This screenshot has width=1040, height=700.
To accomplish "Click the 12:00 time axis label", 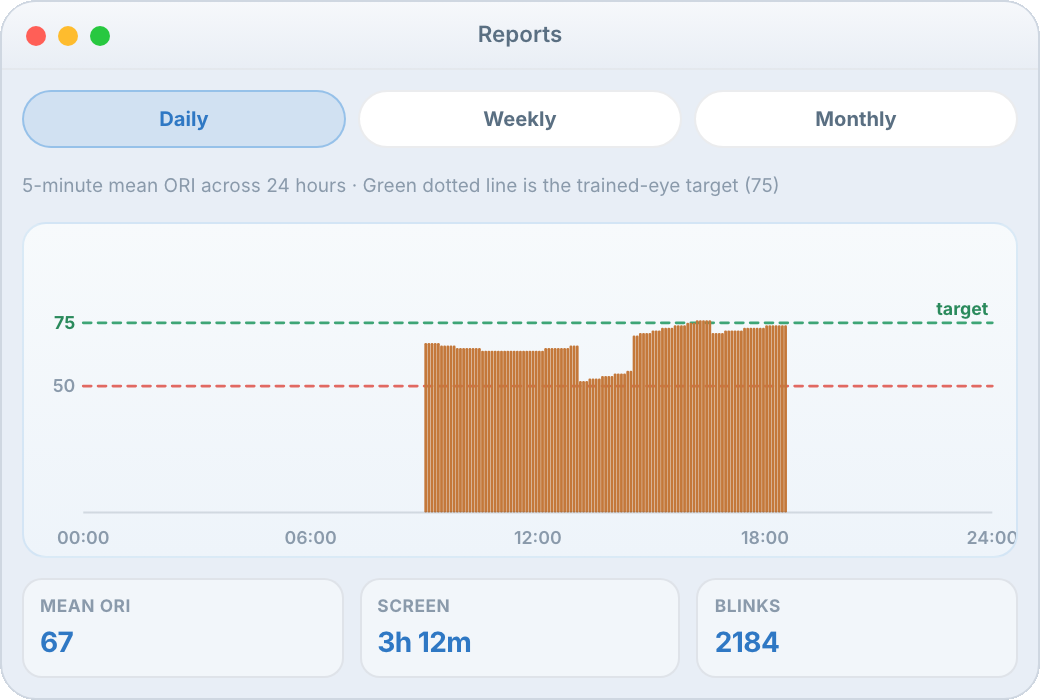I will (x=537, y=537).
